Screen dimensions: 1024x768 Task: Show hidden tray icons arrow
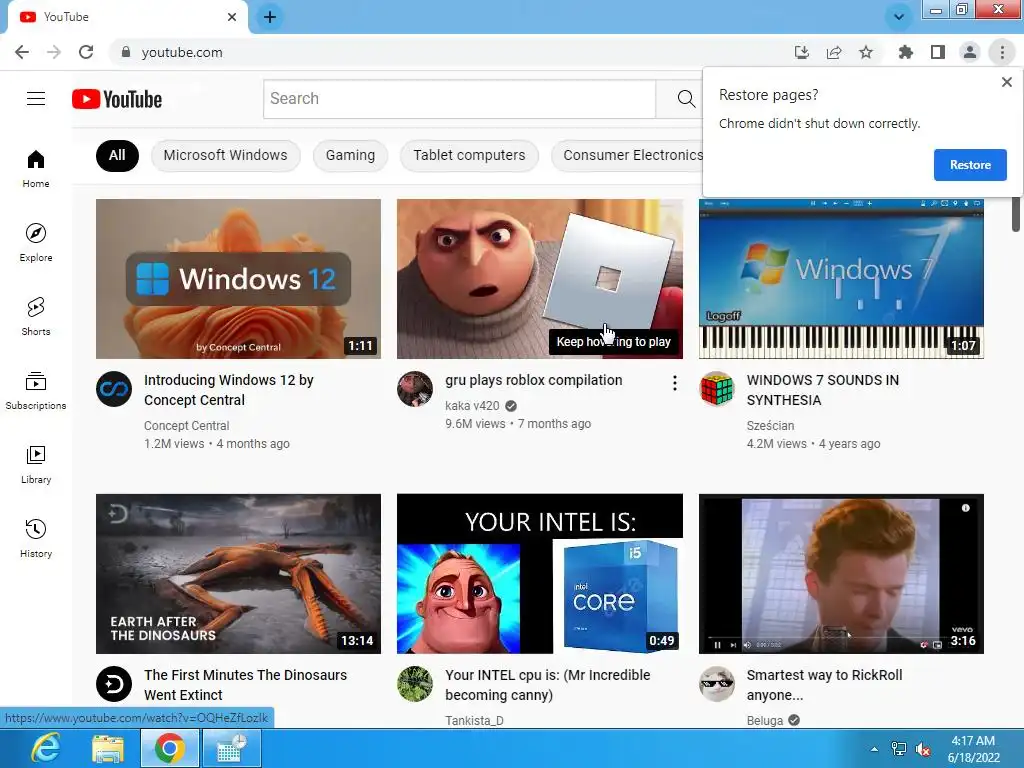(x=874, y=749)
